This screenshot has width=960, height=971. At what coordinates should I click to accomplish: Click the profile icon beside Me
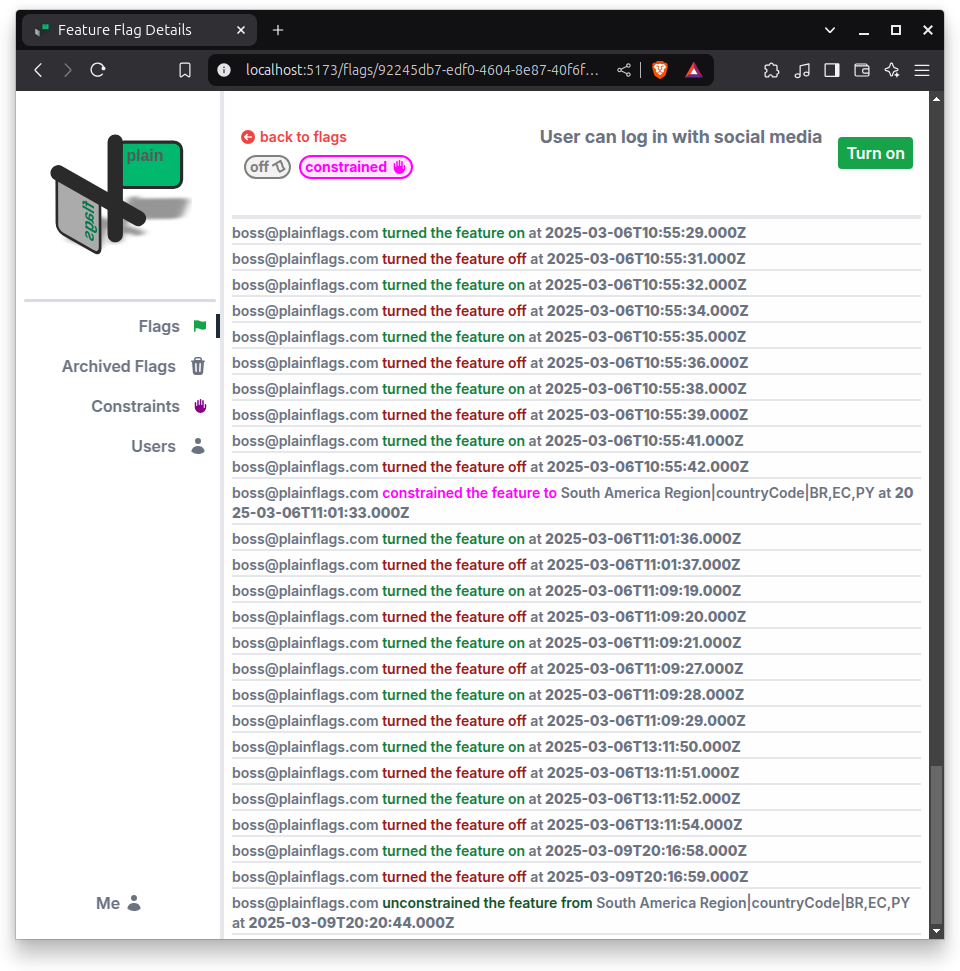pos(134,903)
